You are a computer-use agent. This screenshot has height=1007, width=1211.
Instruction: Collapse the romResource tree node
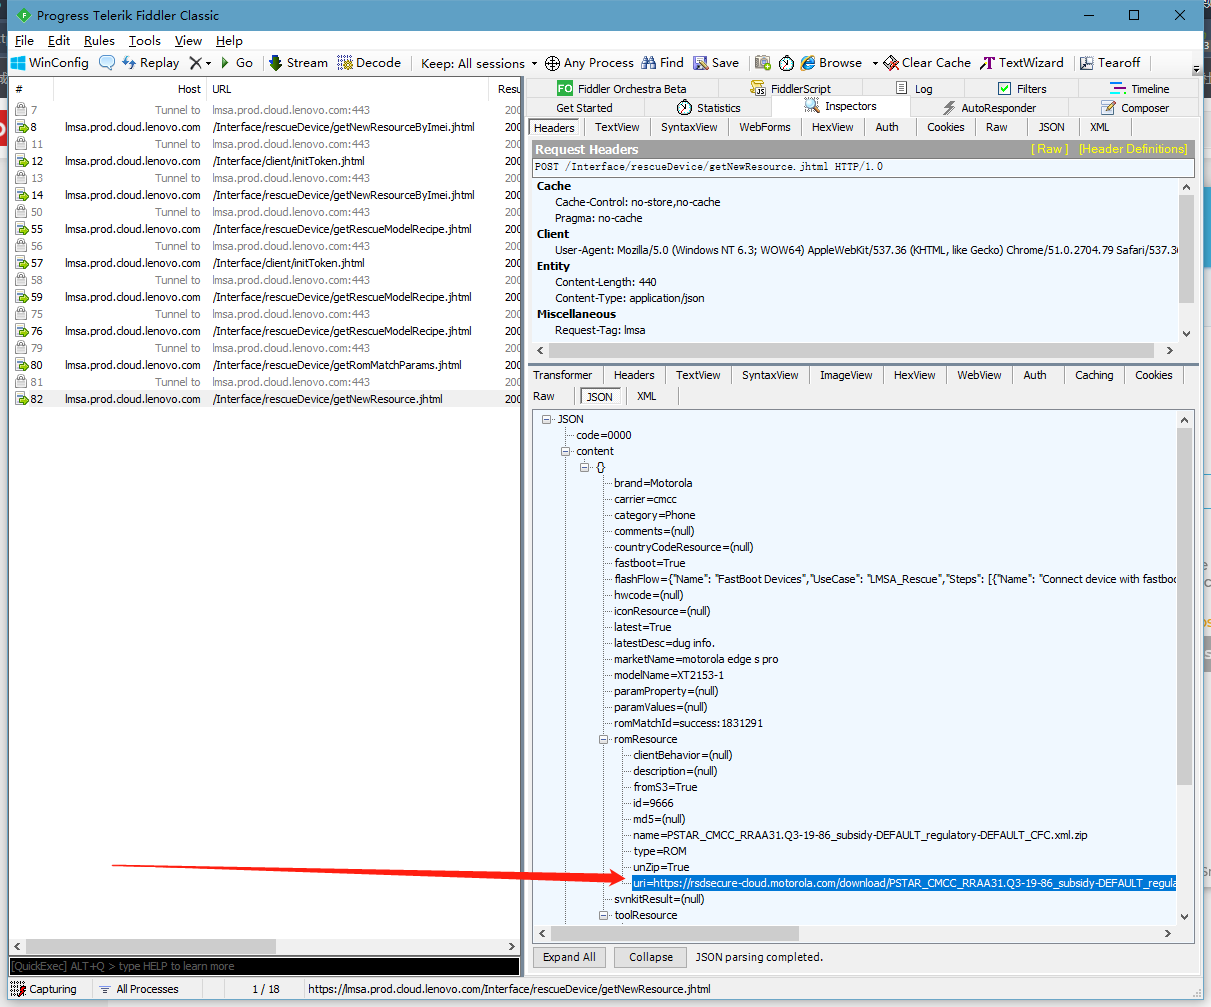pyautogui.click(x=604, y=739)
